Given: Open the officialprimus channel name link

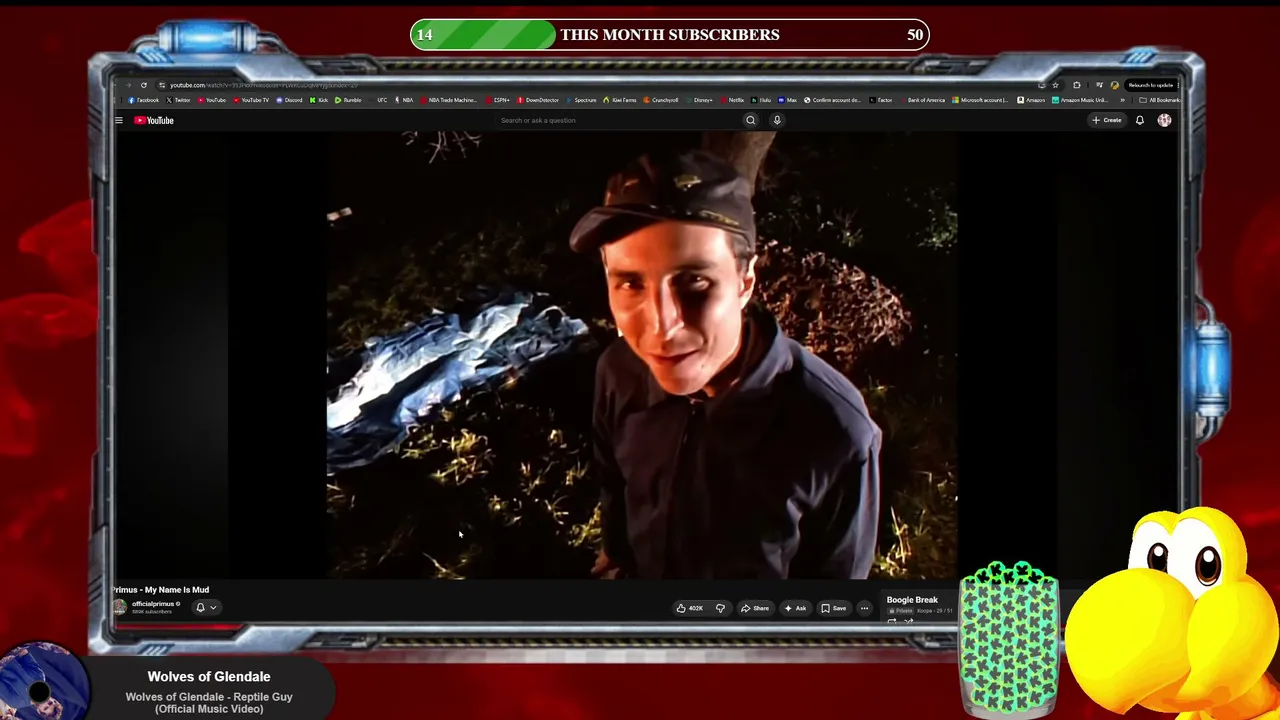Looking at the screenshot, I should (x=153, y=604).
